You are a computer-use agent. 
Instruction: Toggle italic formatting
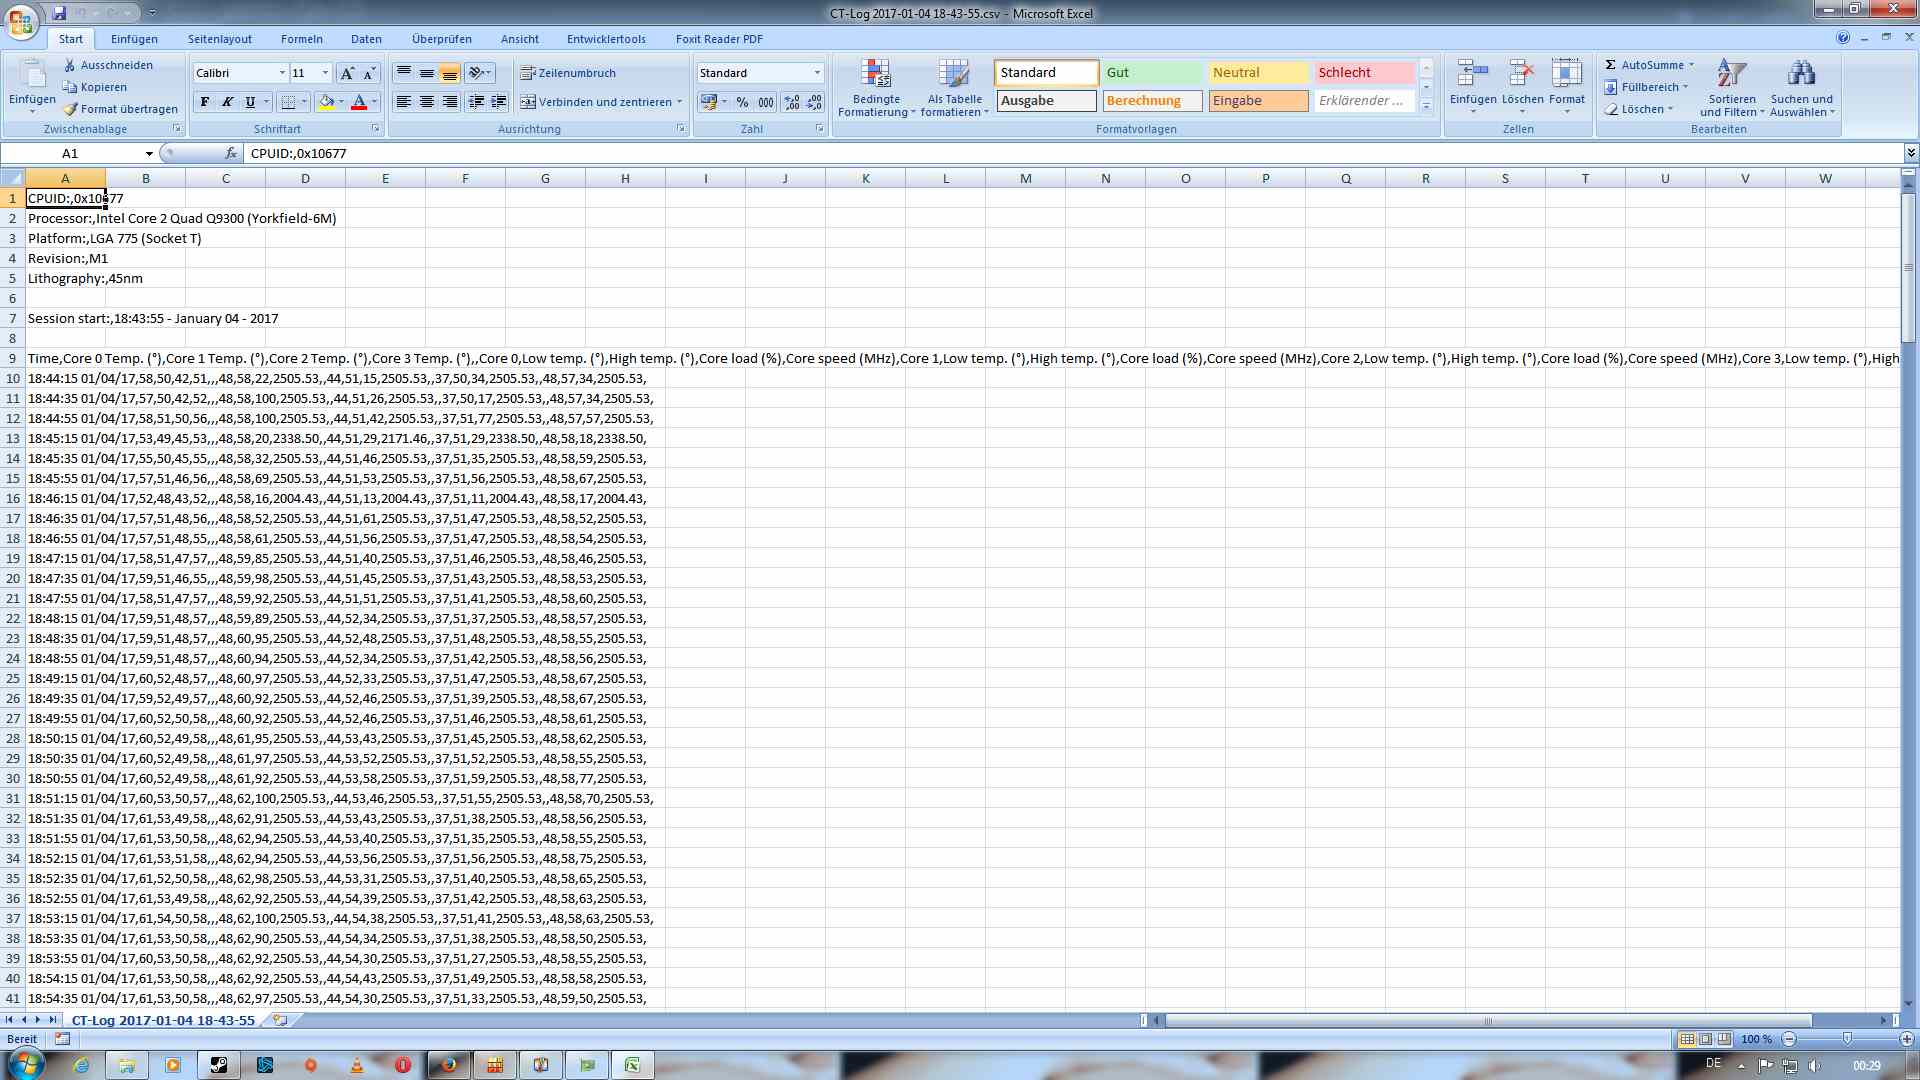(228, 102)
